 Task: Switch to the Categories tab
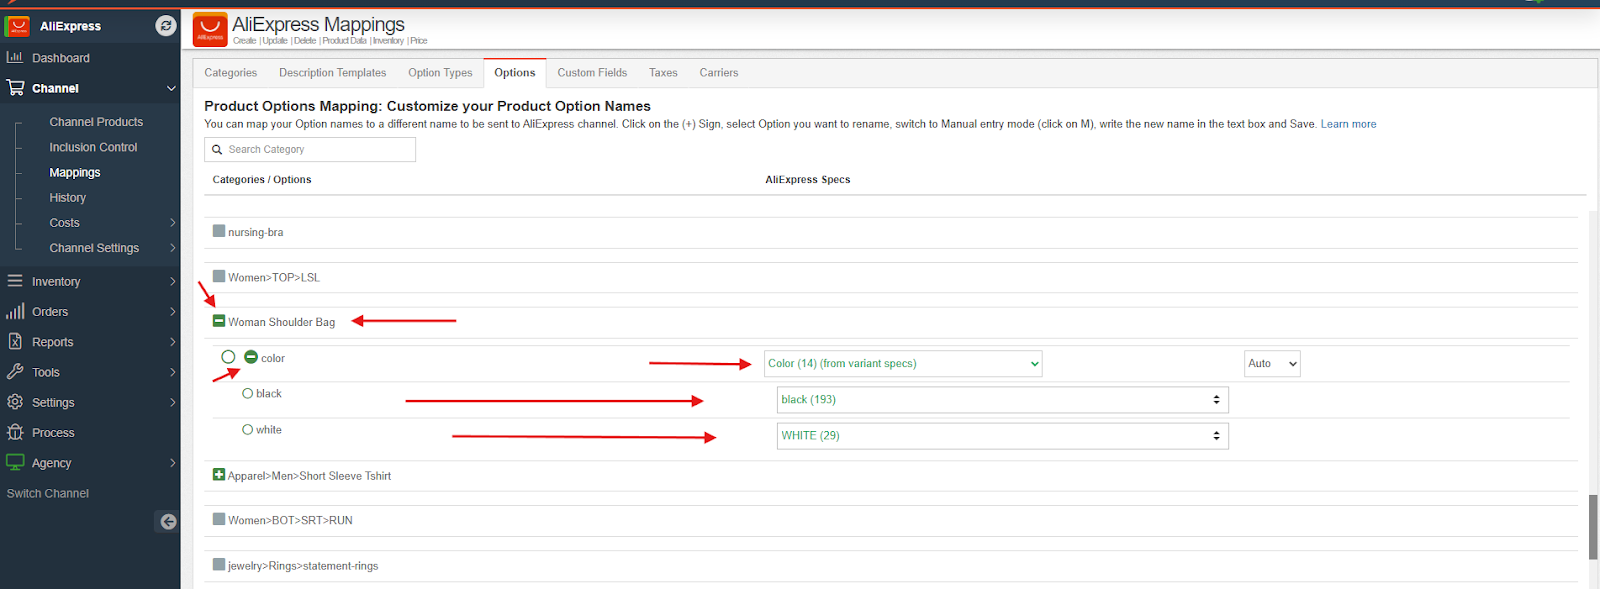click(x=231, y=73)
